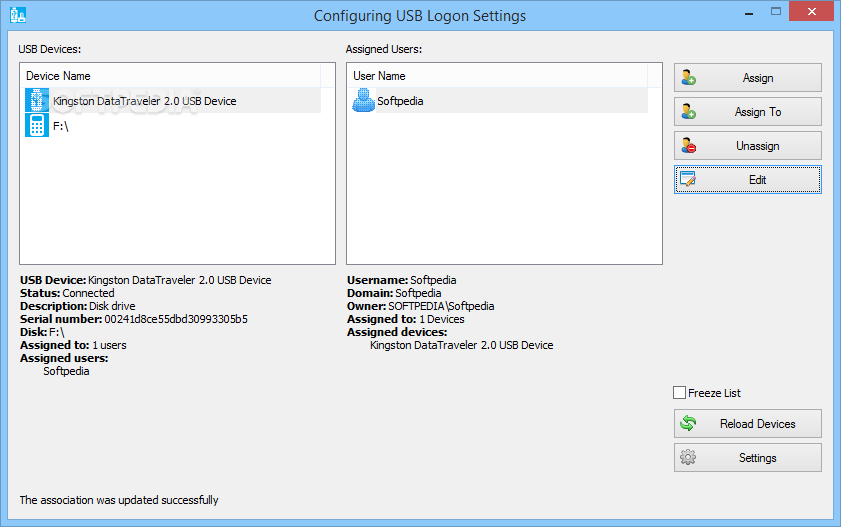Click Softpedia under Assigned users details
Image resolution: width=841 pixels, height=527 pixels.
(66, 371)
